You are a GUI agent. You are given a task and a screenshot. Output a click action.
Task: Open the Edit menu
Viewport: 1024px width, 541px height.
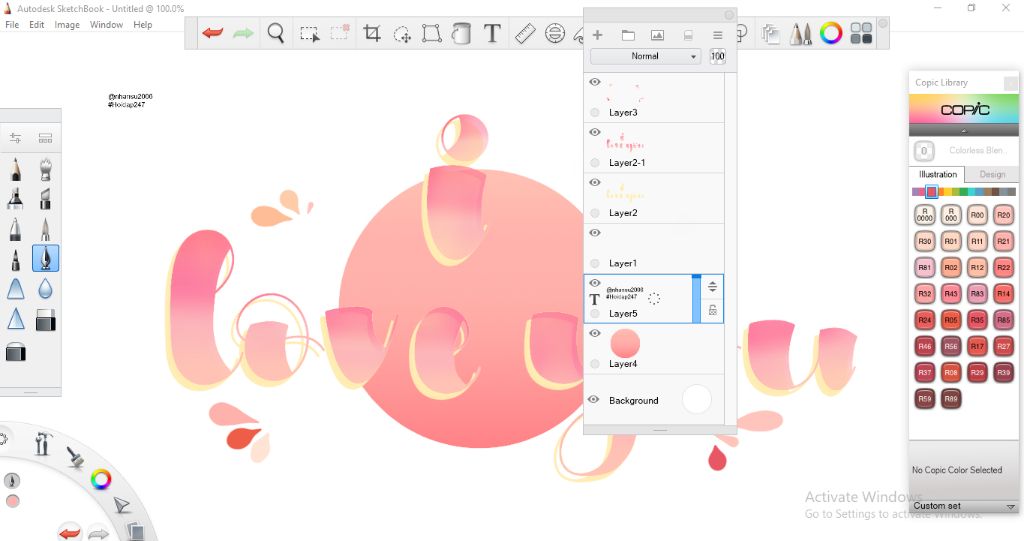pos(37,25)
